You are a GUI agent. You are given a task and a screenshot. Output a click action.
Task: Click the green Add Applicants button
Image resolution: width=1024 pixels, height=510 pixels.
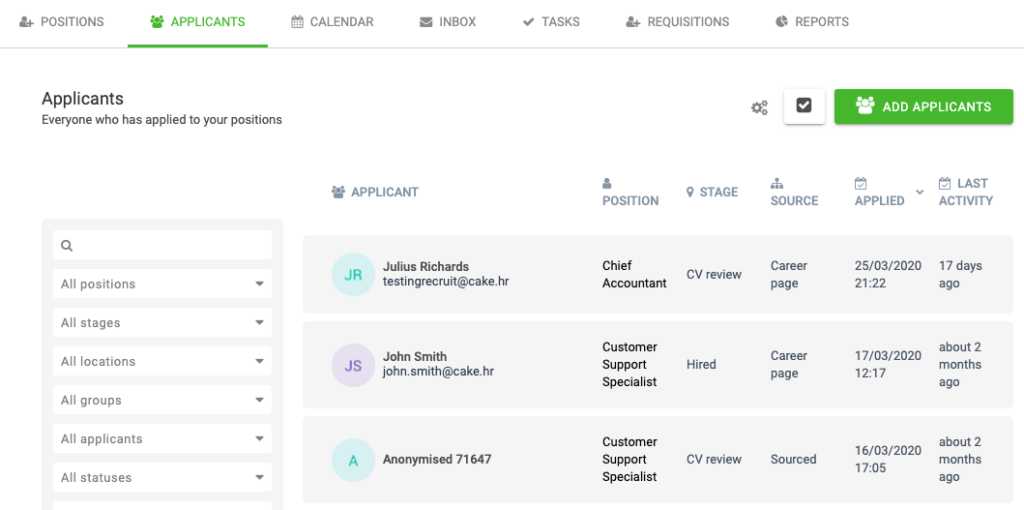pyautogui.click(x=923, y=107)
